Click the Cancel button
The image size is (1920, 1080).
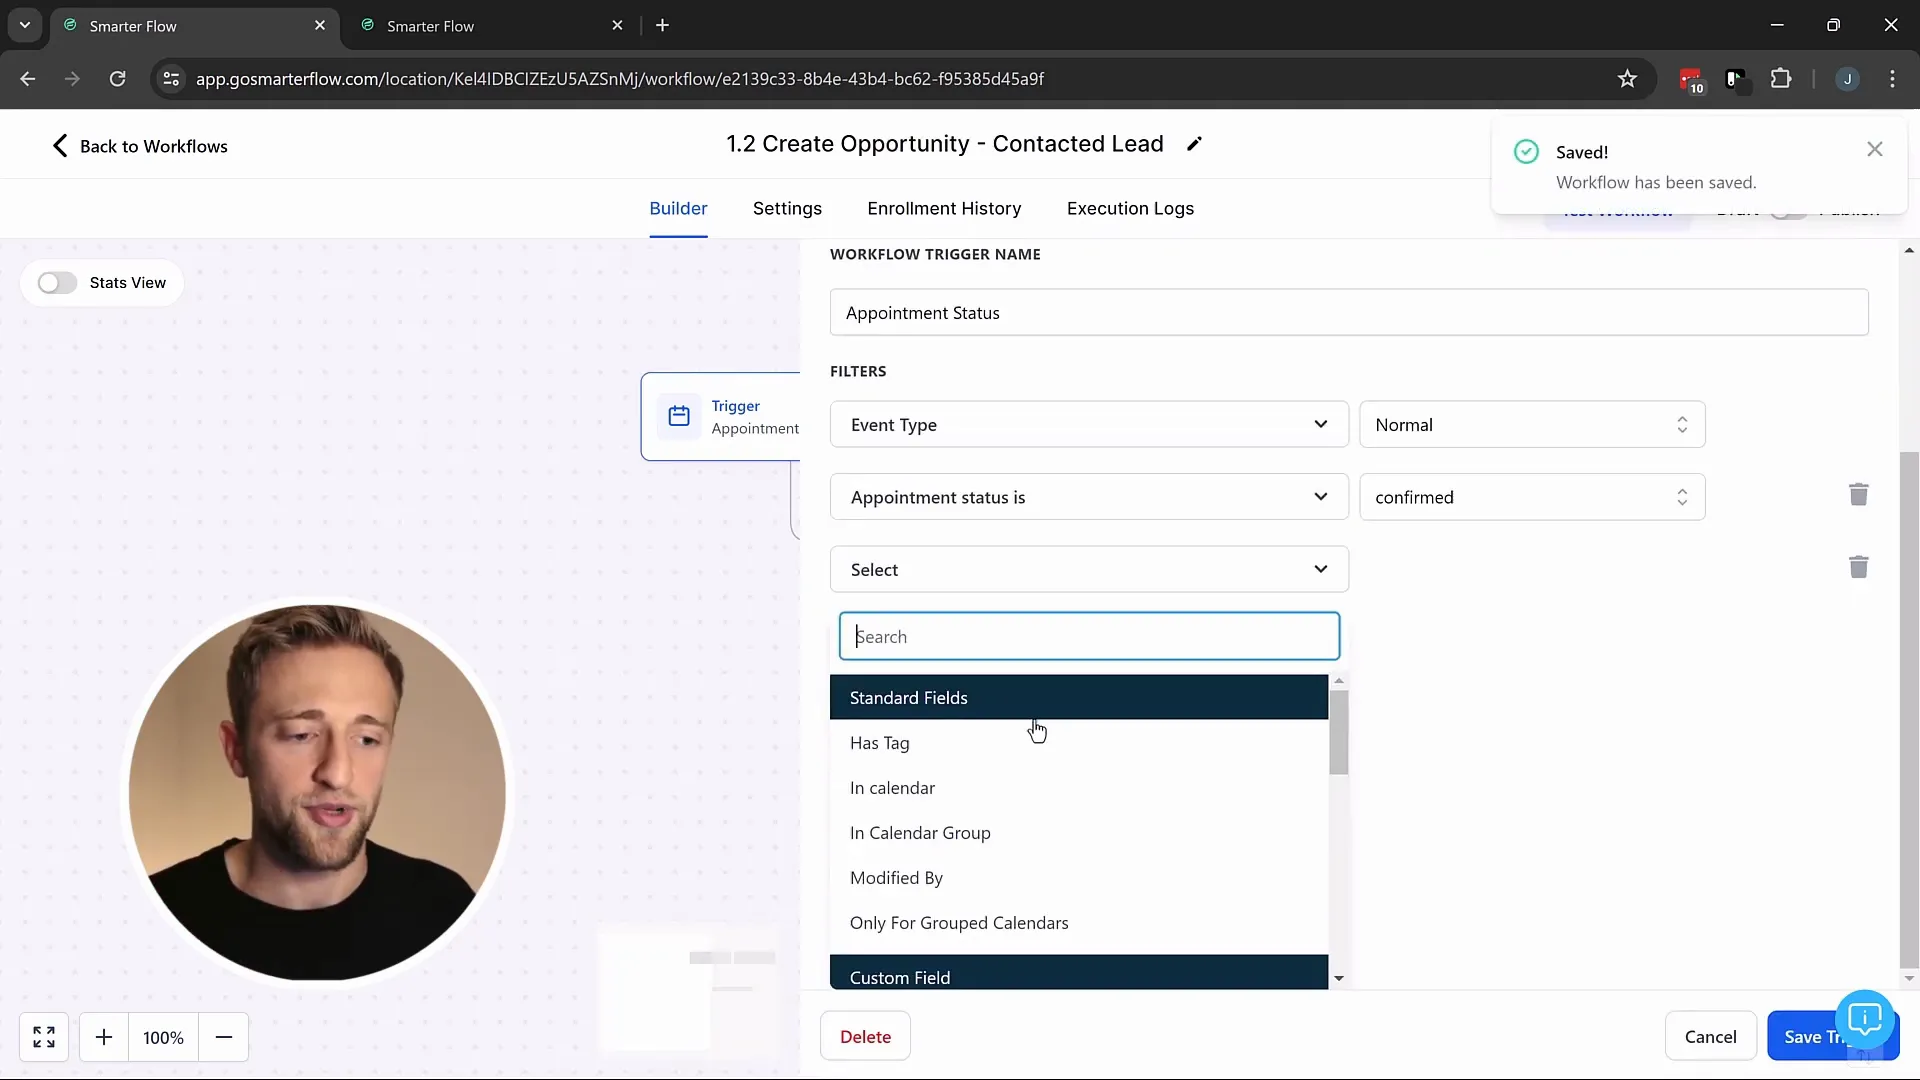(1710, 1037)
